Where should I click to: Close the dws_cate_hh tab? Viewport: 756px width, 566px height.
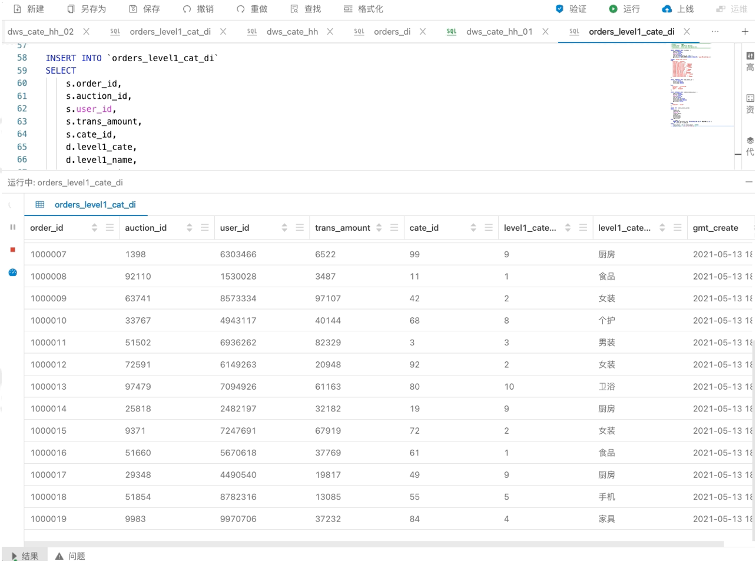point(330,31)
